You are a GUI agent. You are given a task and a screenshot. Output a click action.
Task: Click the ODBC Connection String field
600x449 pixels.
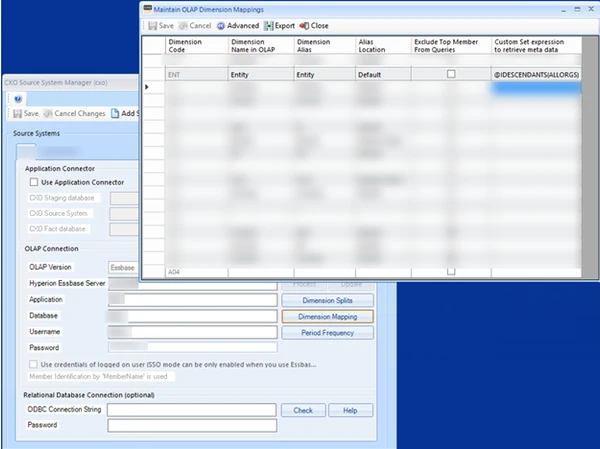click(192, 410)
